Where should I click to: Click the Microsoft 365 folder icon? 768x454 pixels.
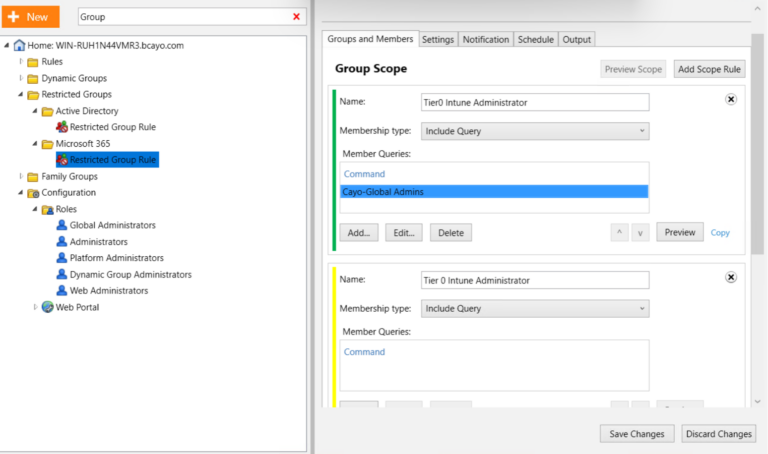(x=48, y=144)
